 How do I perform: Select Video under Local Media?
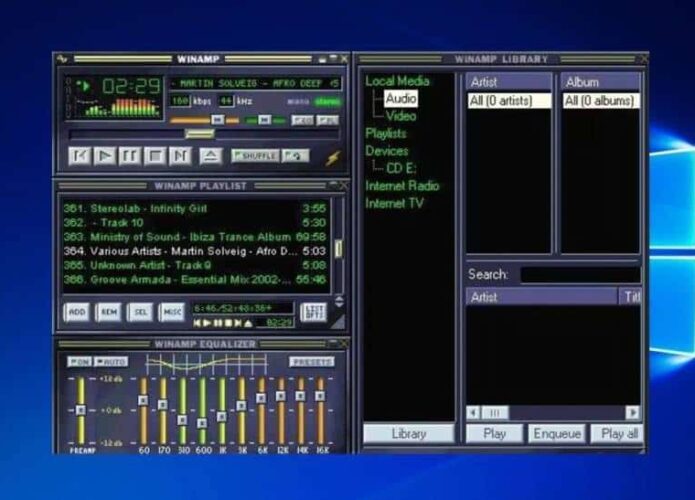tap(401, 116)
